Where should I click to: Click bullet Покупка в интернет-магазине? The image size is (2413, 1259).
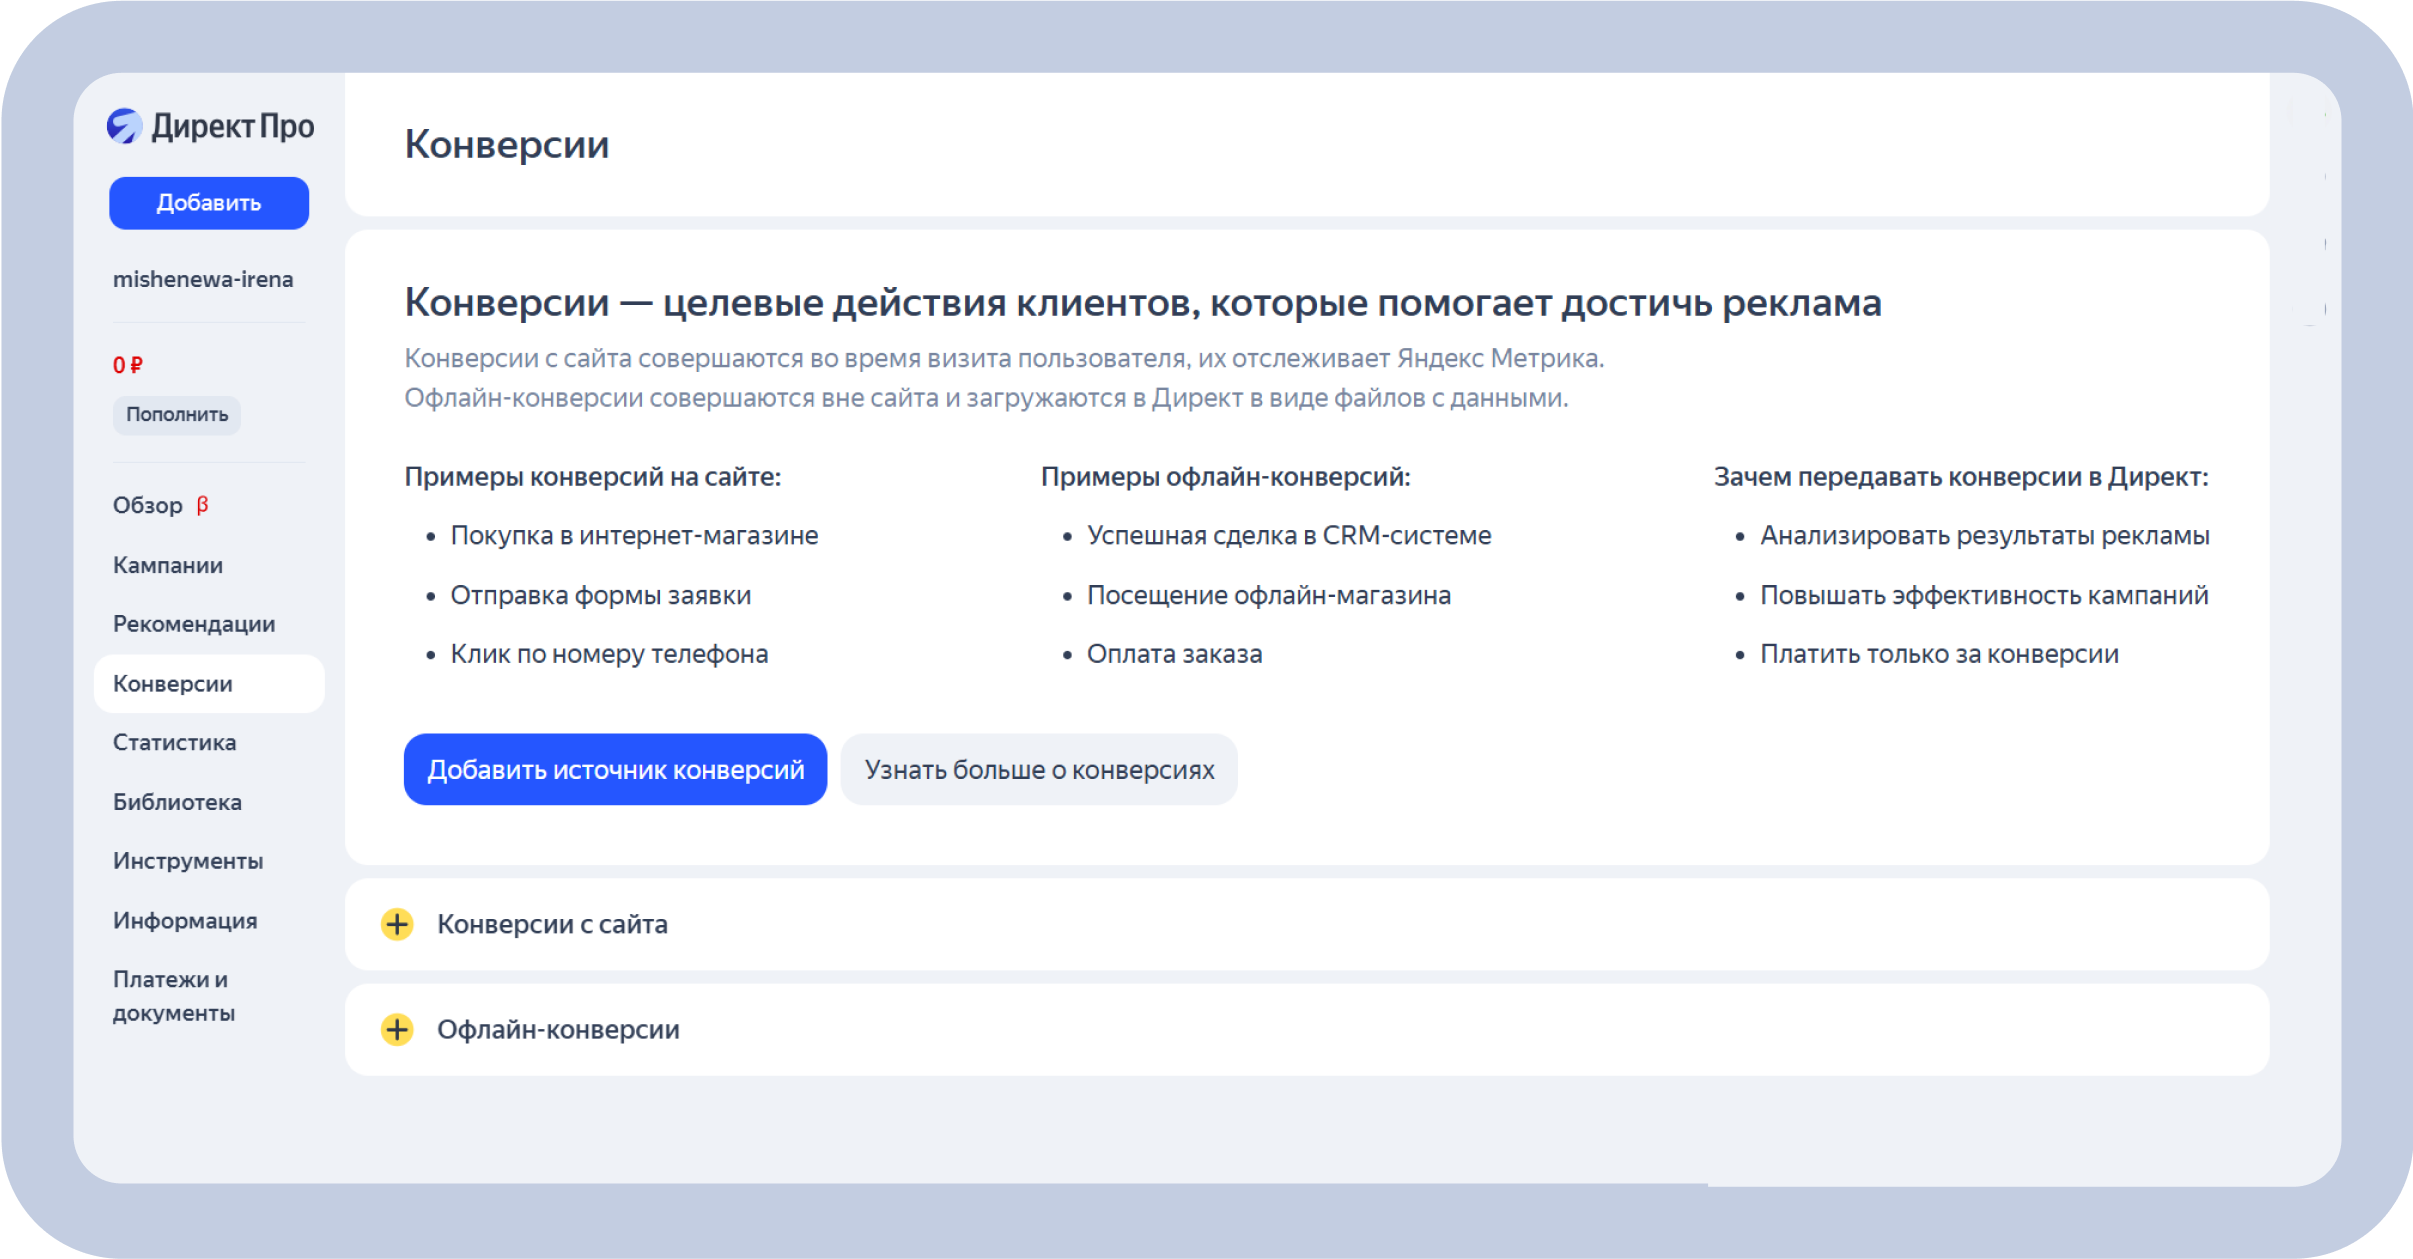click(x=634, y=536)
